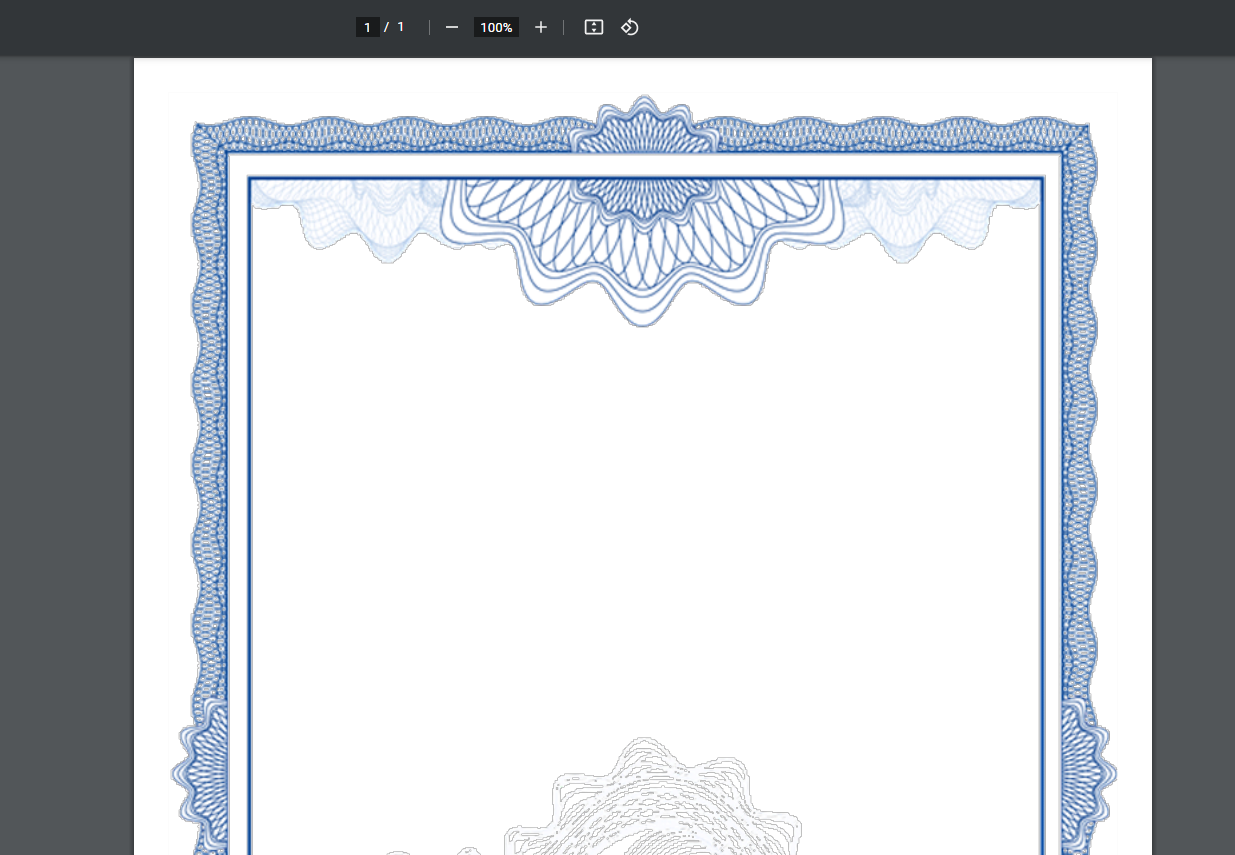Viewport: 1235px width, 855px height.
Task: Click the certificate page in the viewer
Action: [x=643, y=456]
